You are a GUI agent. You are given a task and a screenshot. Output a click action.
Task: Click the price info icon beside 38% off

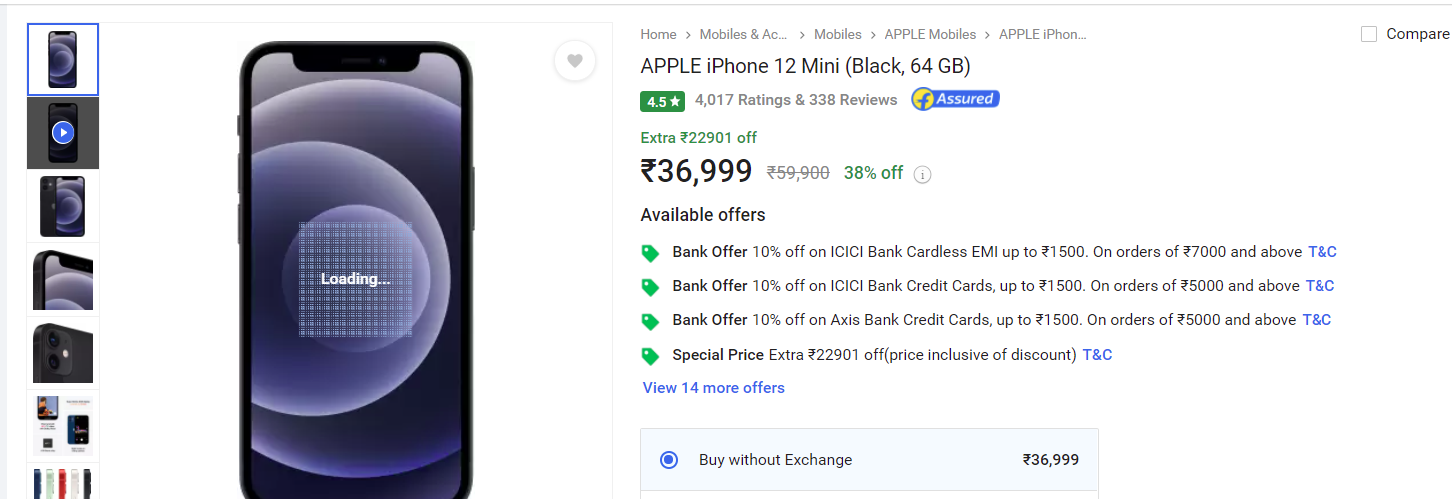(923, 174)
